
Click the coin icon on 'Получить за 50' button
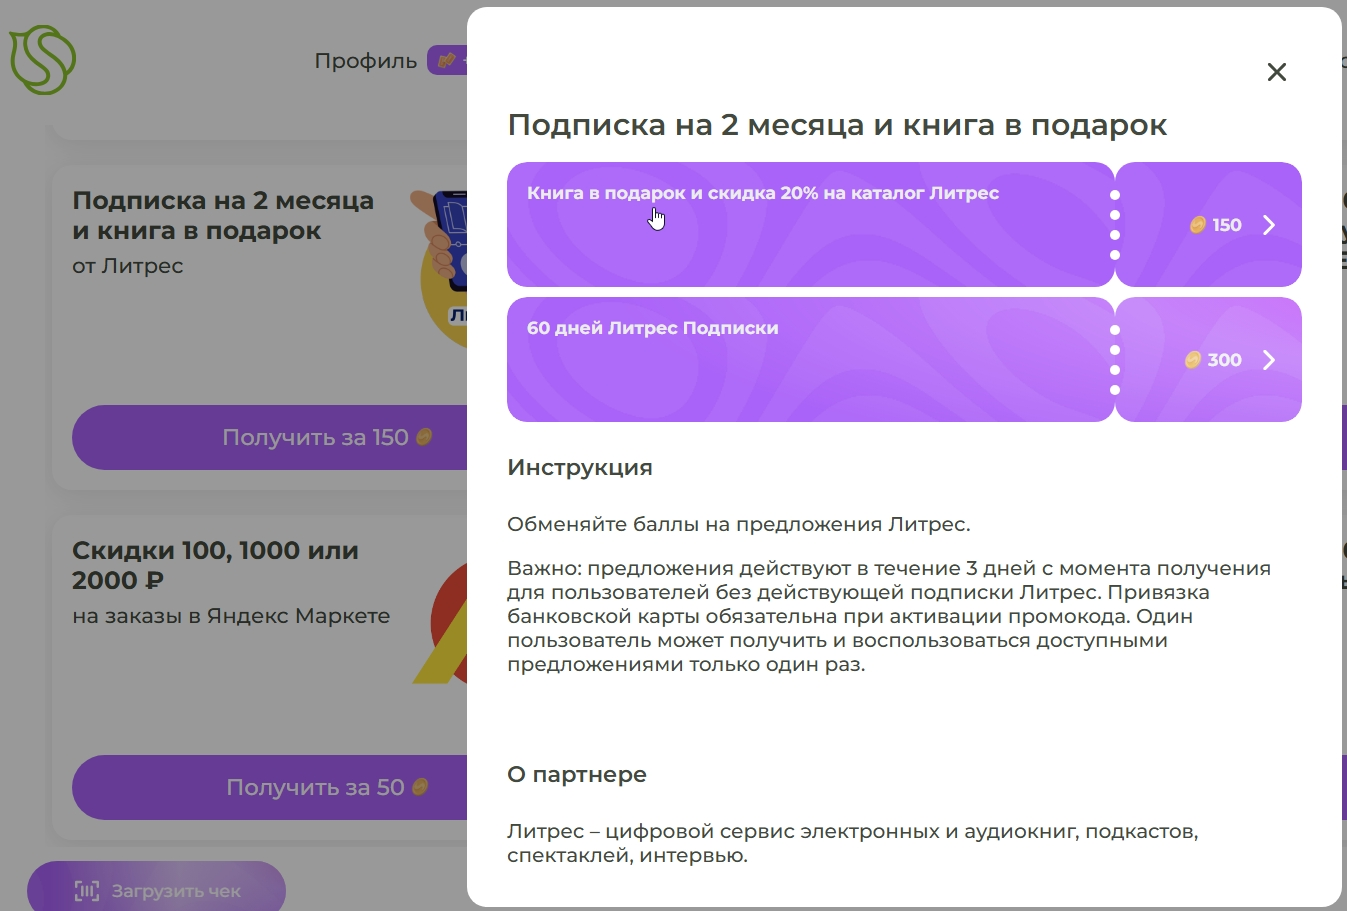pyautogui.click(x=420, y=787)
